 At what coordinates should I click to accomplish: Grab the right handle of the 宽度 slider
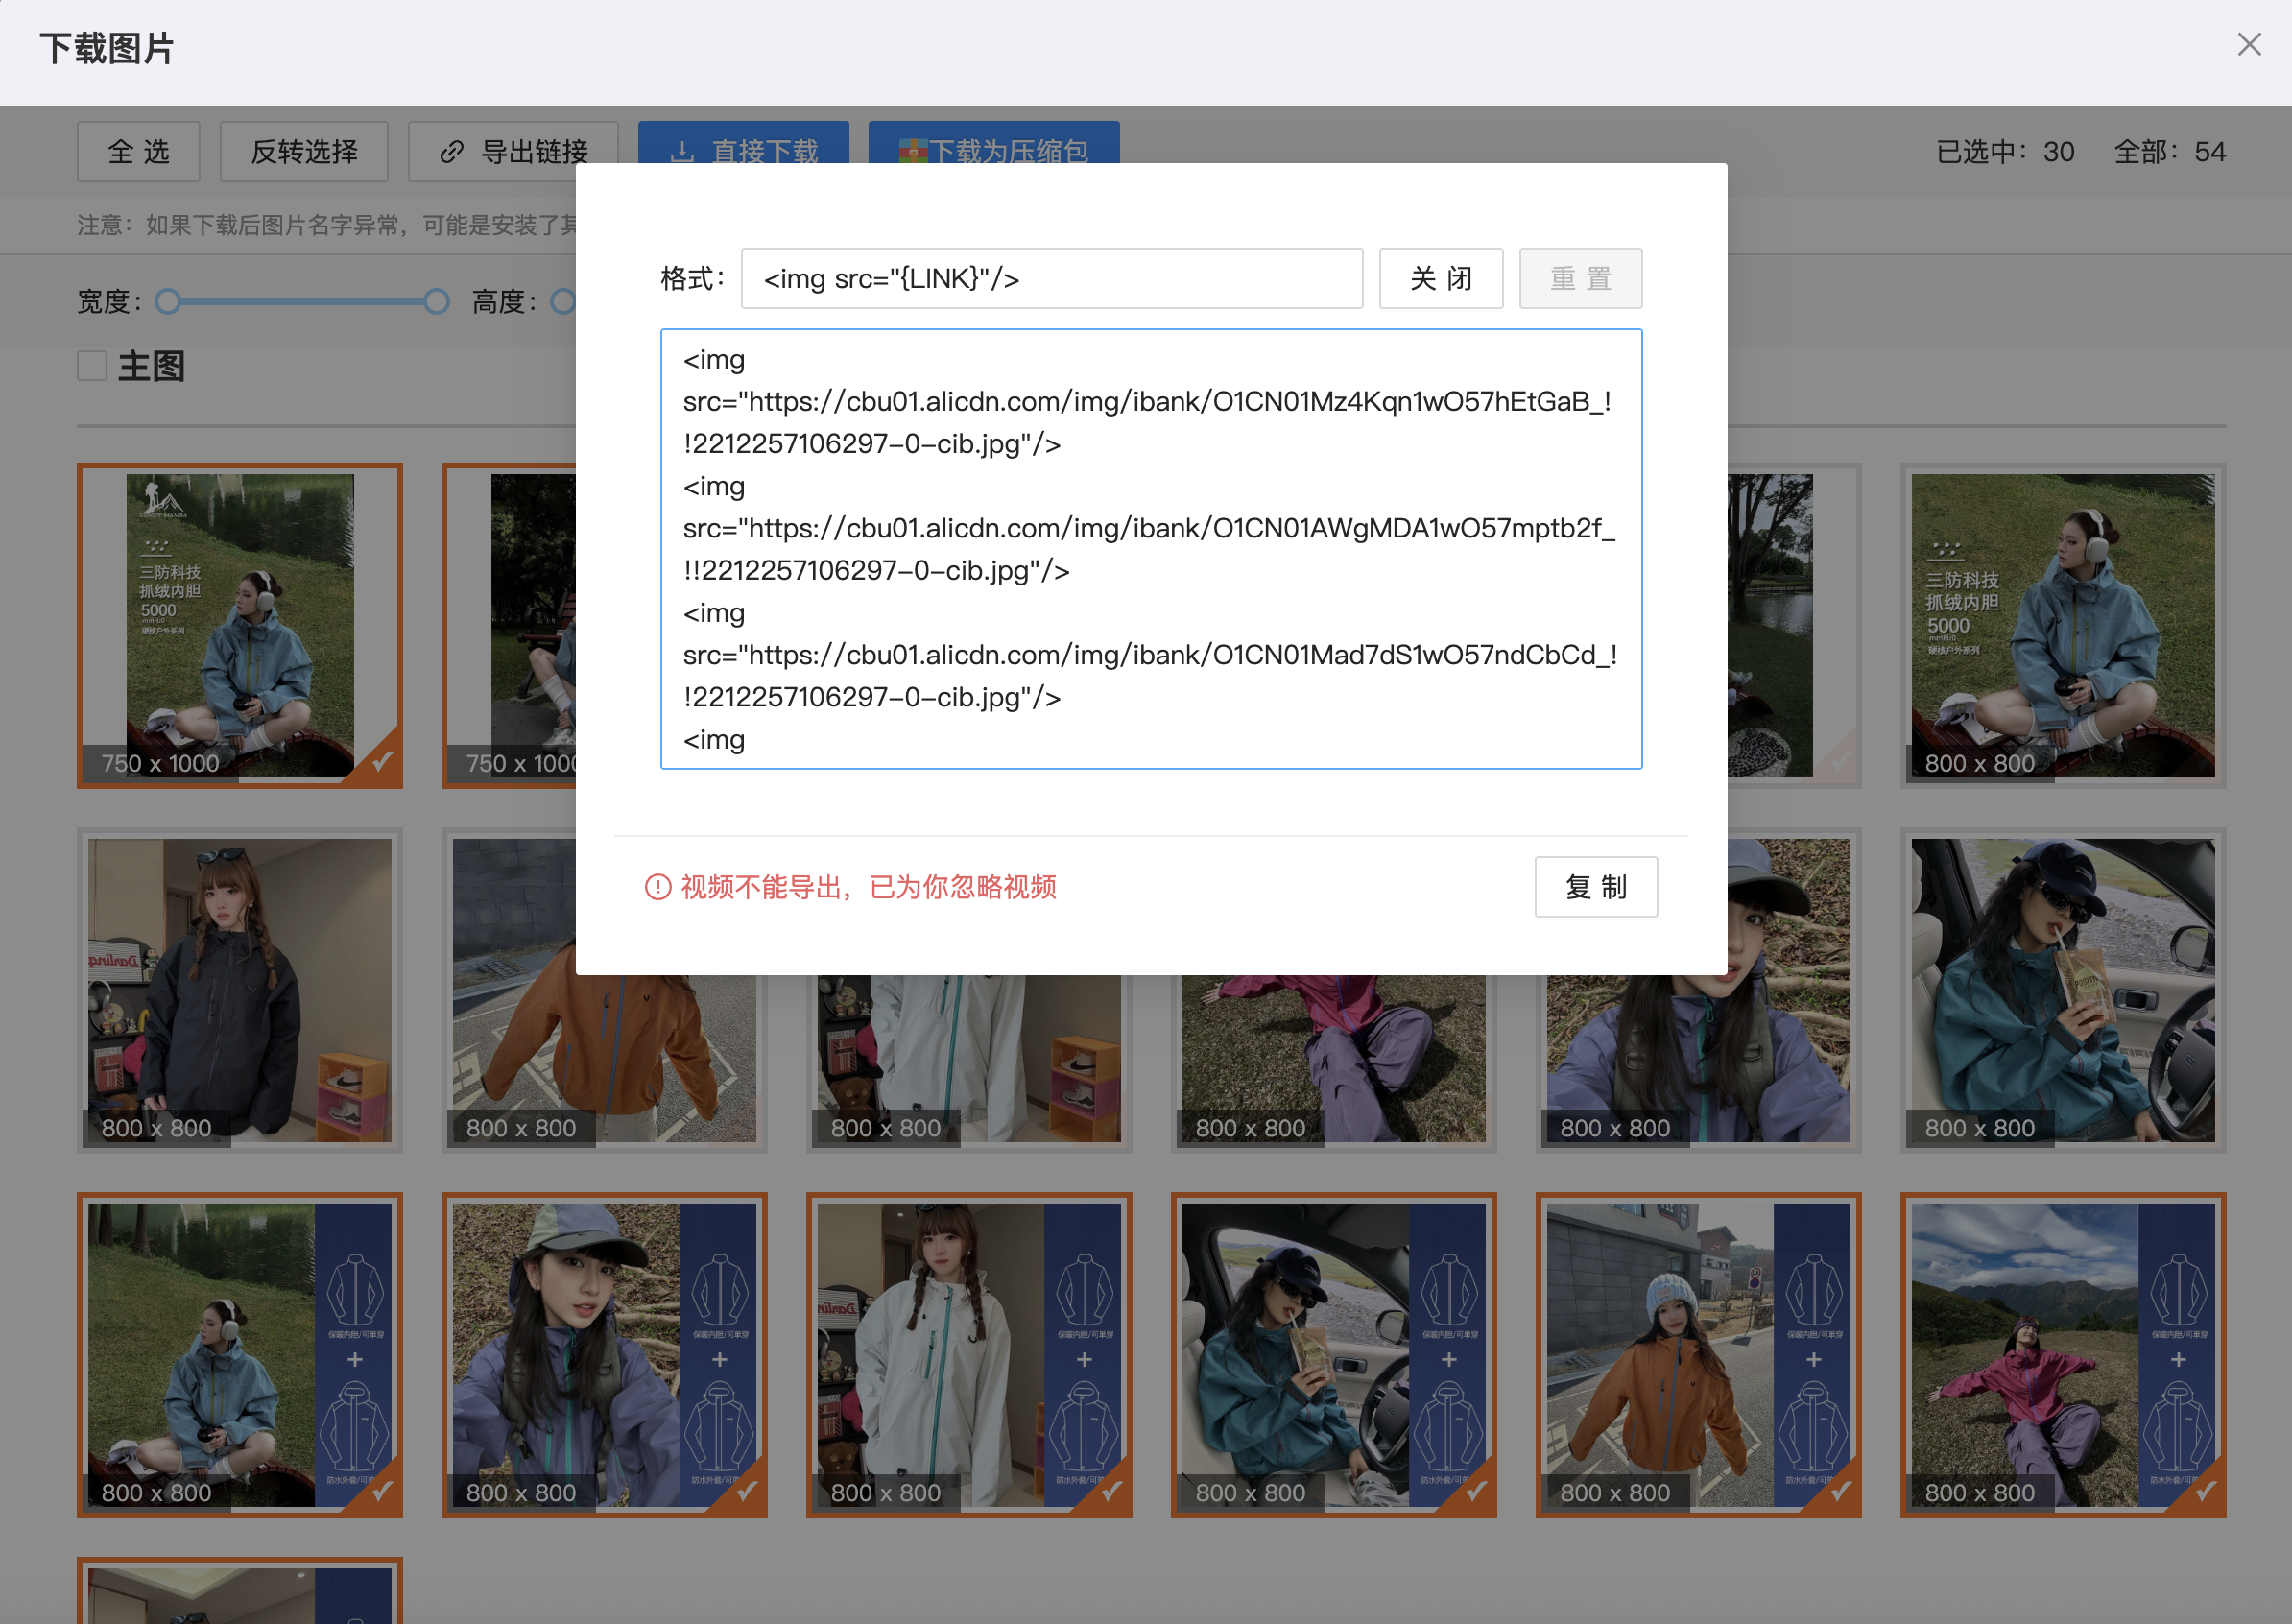pyautogui.click(x=437, y=301)
